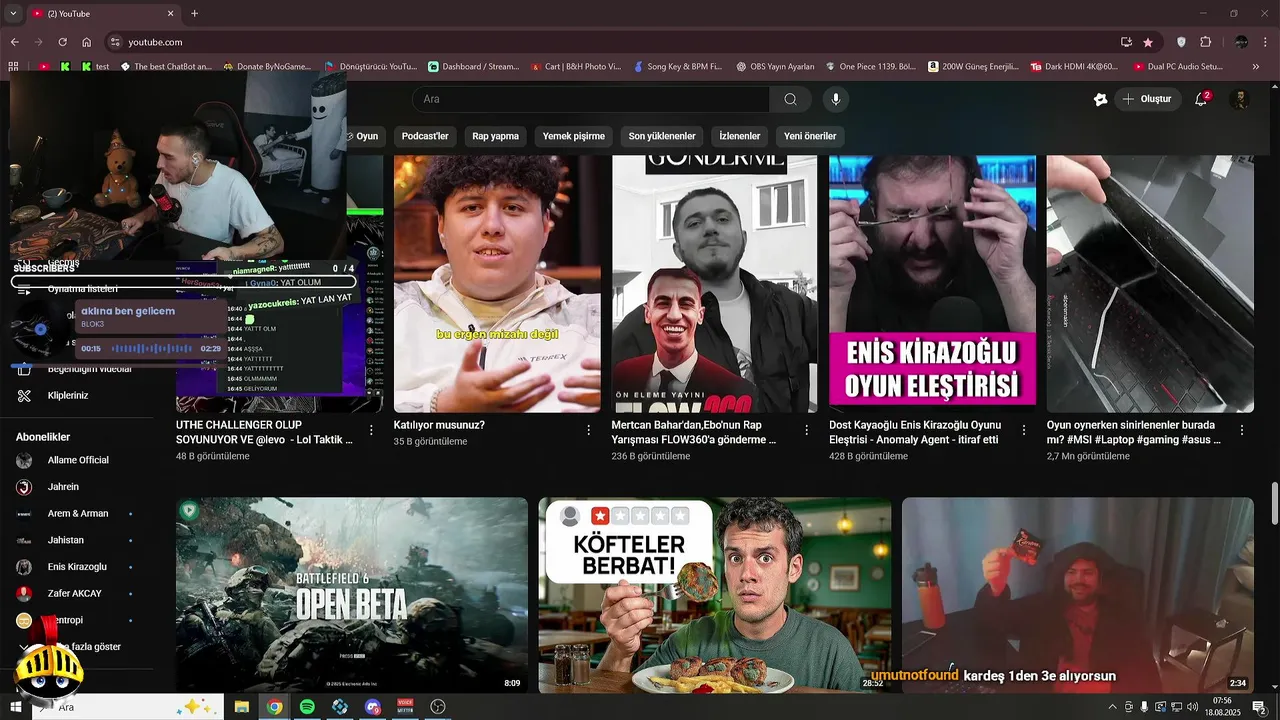Open Allame Official subscription
Screen dimensions: 1280x720
click(78, 460)
